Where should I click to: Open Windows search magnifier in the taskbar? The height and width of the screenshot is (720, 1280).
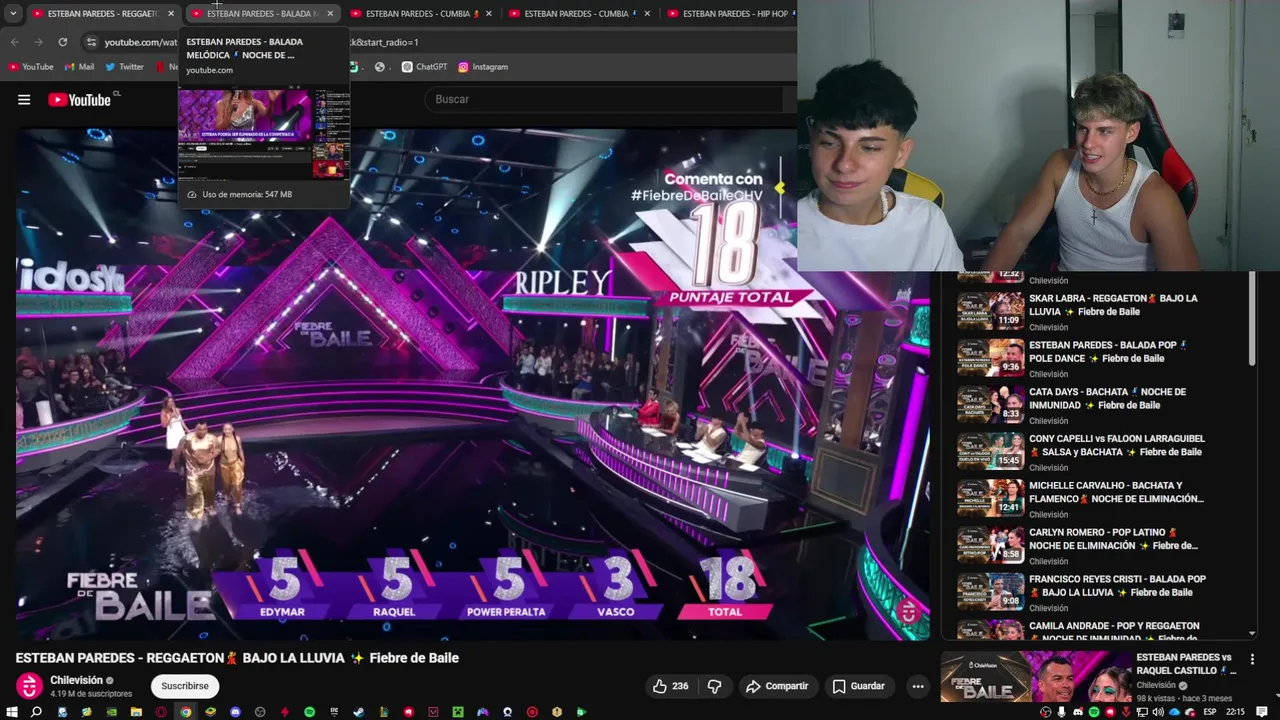[36, 711]
